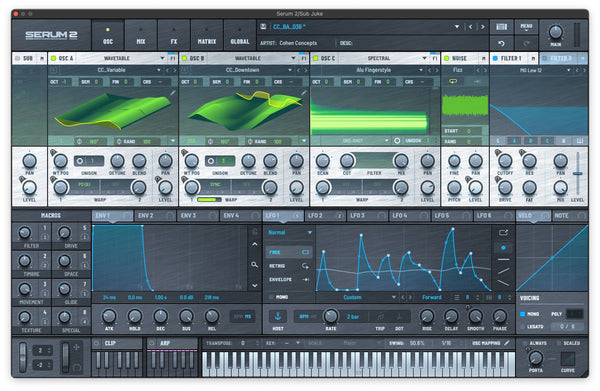The image size is (600, 391).
Task: Select the LFO 2 tab
Action: point(325,216)
